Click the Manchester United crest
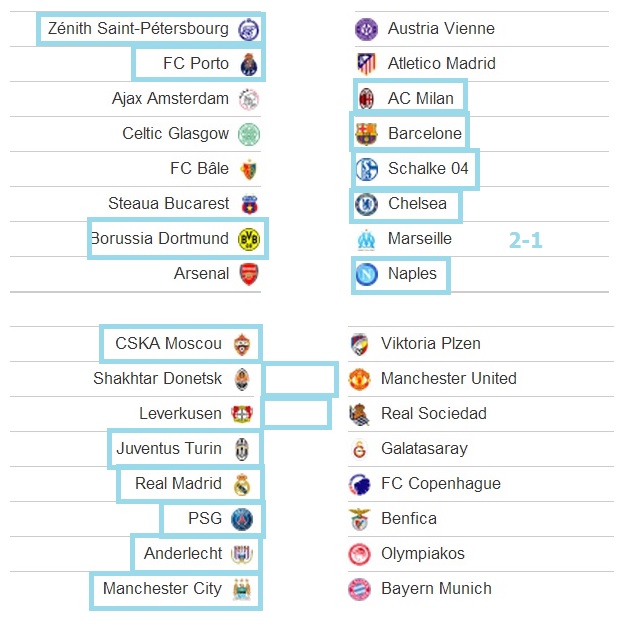The height and width of the screenshot is (621, 642). click(x=359, y=379)
